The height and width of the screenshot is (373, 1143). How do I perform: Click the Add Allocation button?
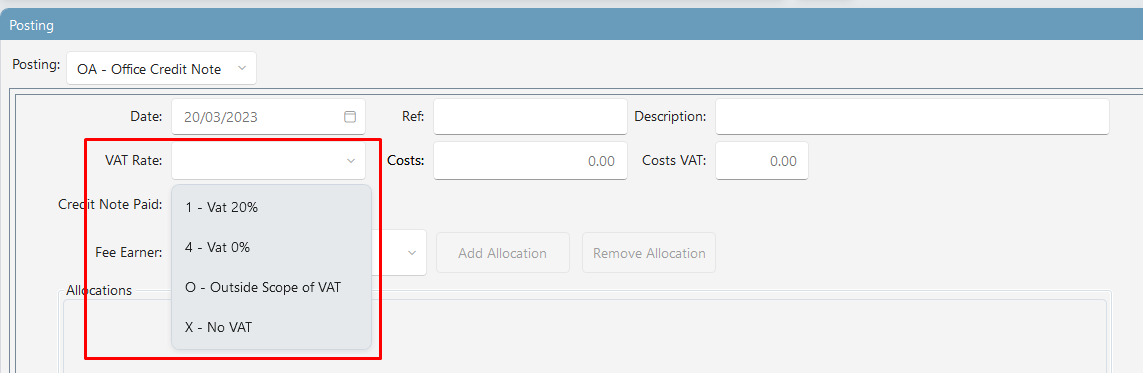(x=502, y=254)
